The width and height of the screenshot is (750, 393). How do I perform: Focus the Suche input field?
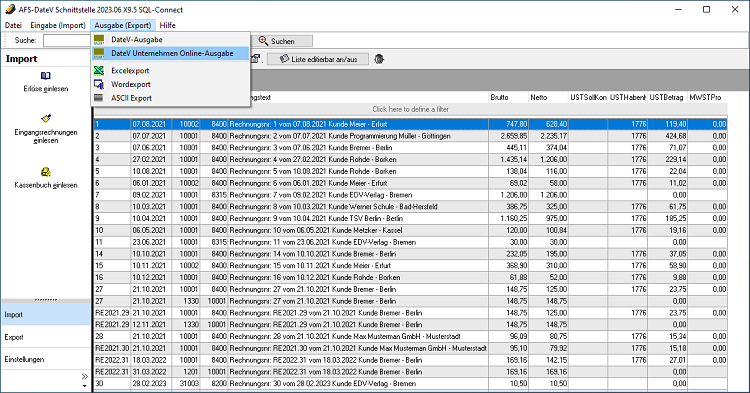click(x=66, y=41)
